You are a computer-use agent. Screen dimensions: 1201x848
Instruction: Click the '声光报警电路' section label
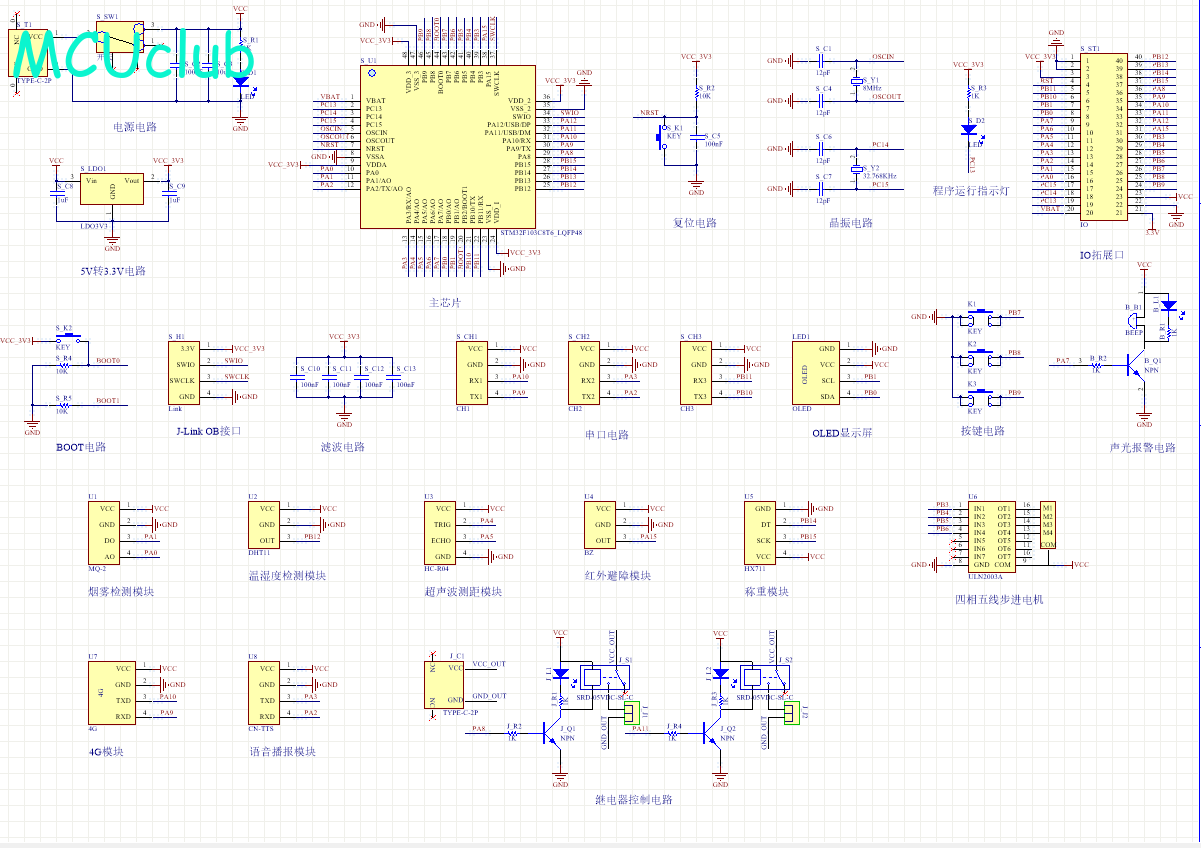coord(1142,448)
